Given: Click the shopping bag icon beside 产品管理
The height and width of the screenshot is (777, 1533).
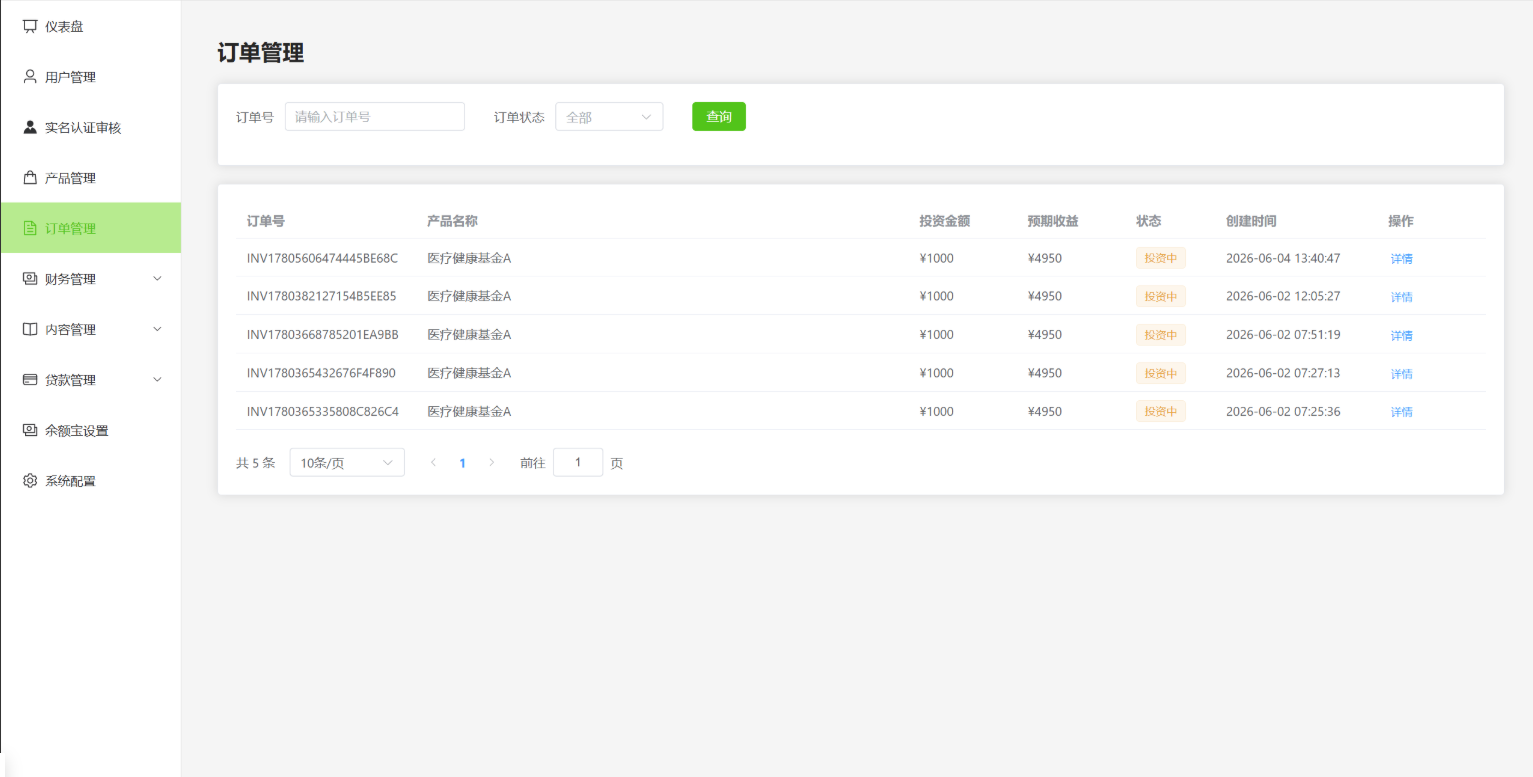Looking at the screenshot, I should (x=30, y=178).
